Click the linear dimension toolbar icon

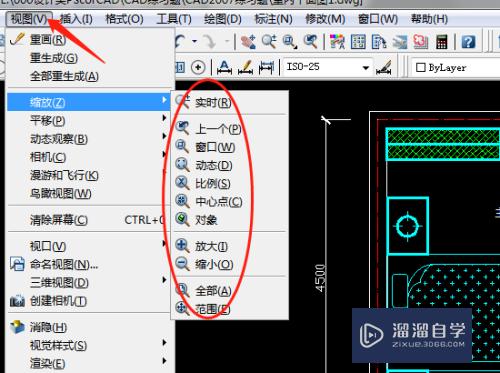(x=266, y=67)
